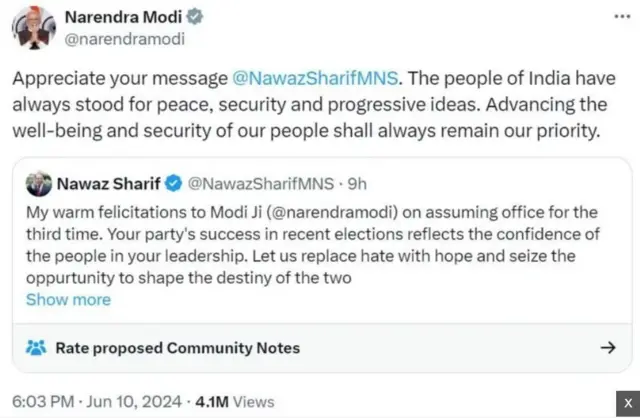Click Narendra Modi's profile avatar
Image resolution: width=640 pixels, height=418 pixels.
pyautogui.click(x=37, y=27)
